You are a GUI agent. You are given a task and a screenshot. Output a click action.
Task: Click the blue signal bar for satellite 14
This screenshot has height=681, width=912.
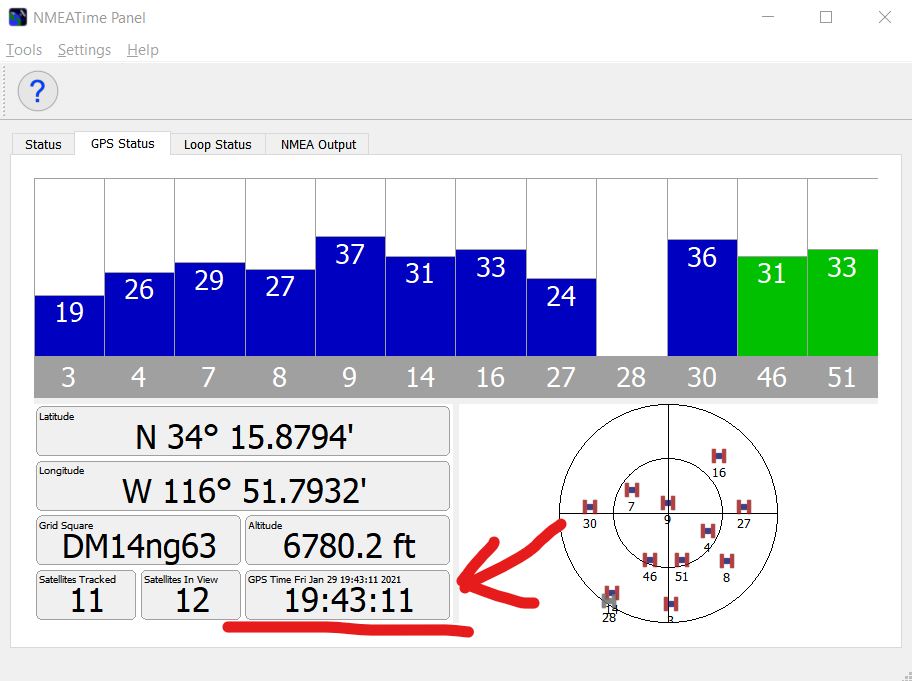(x=420, y=306)
